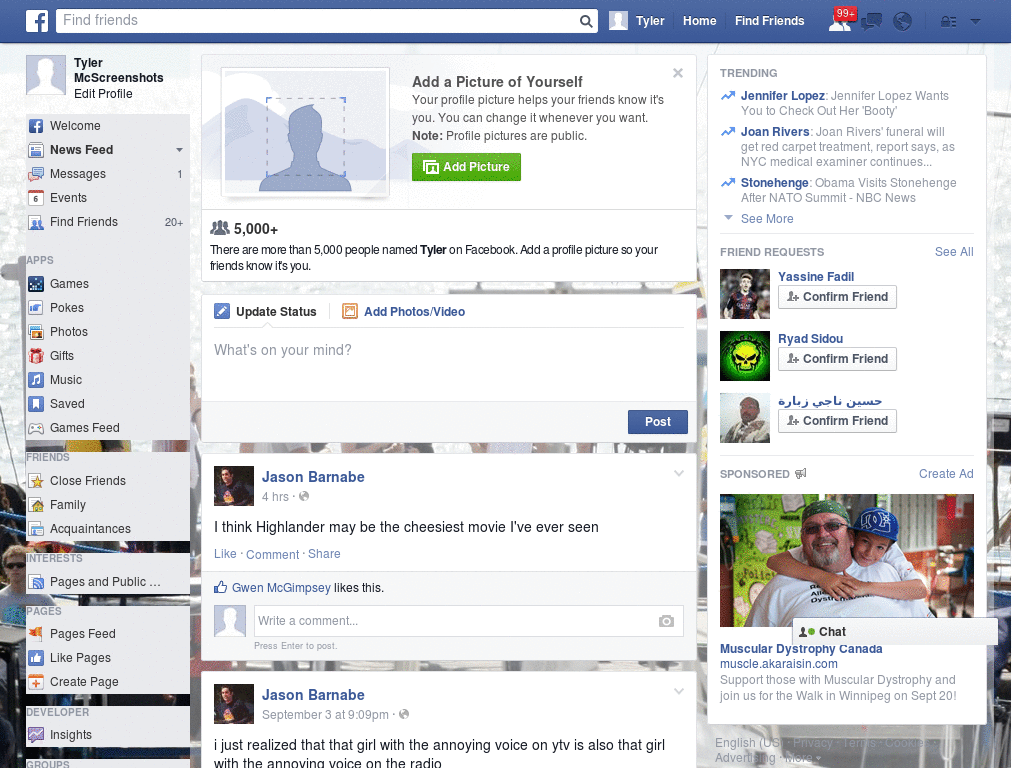
Task: Switch to Add Photos/Video tab
Action: tap(404, 312)
